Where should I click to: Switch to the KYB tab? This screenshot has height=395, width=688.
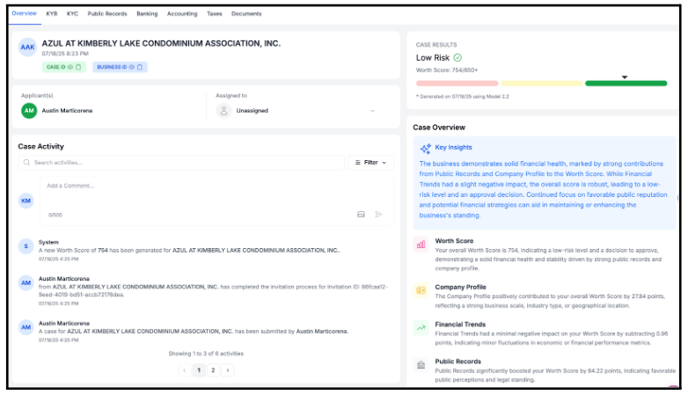(52, 14)
